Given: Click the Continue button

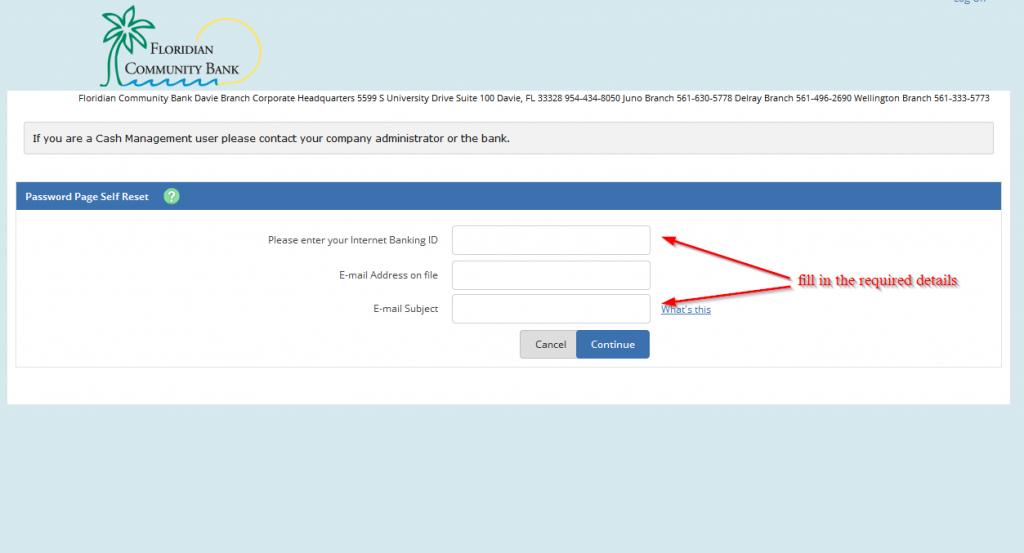Looking at the screenshot, I should pos(613,344).
